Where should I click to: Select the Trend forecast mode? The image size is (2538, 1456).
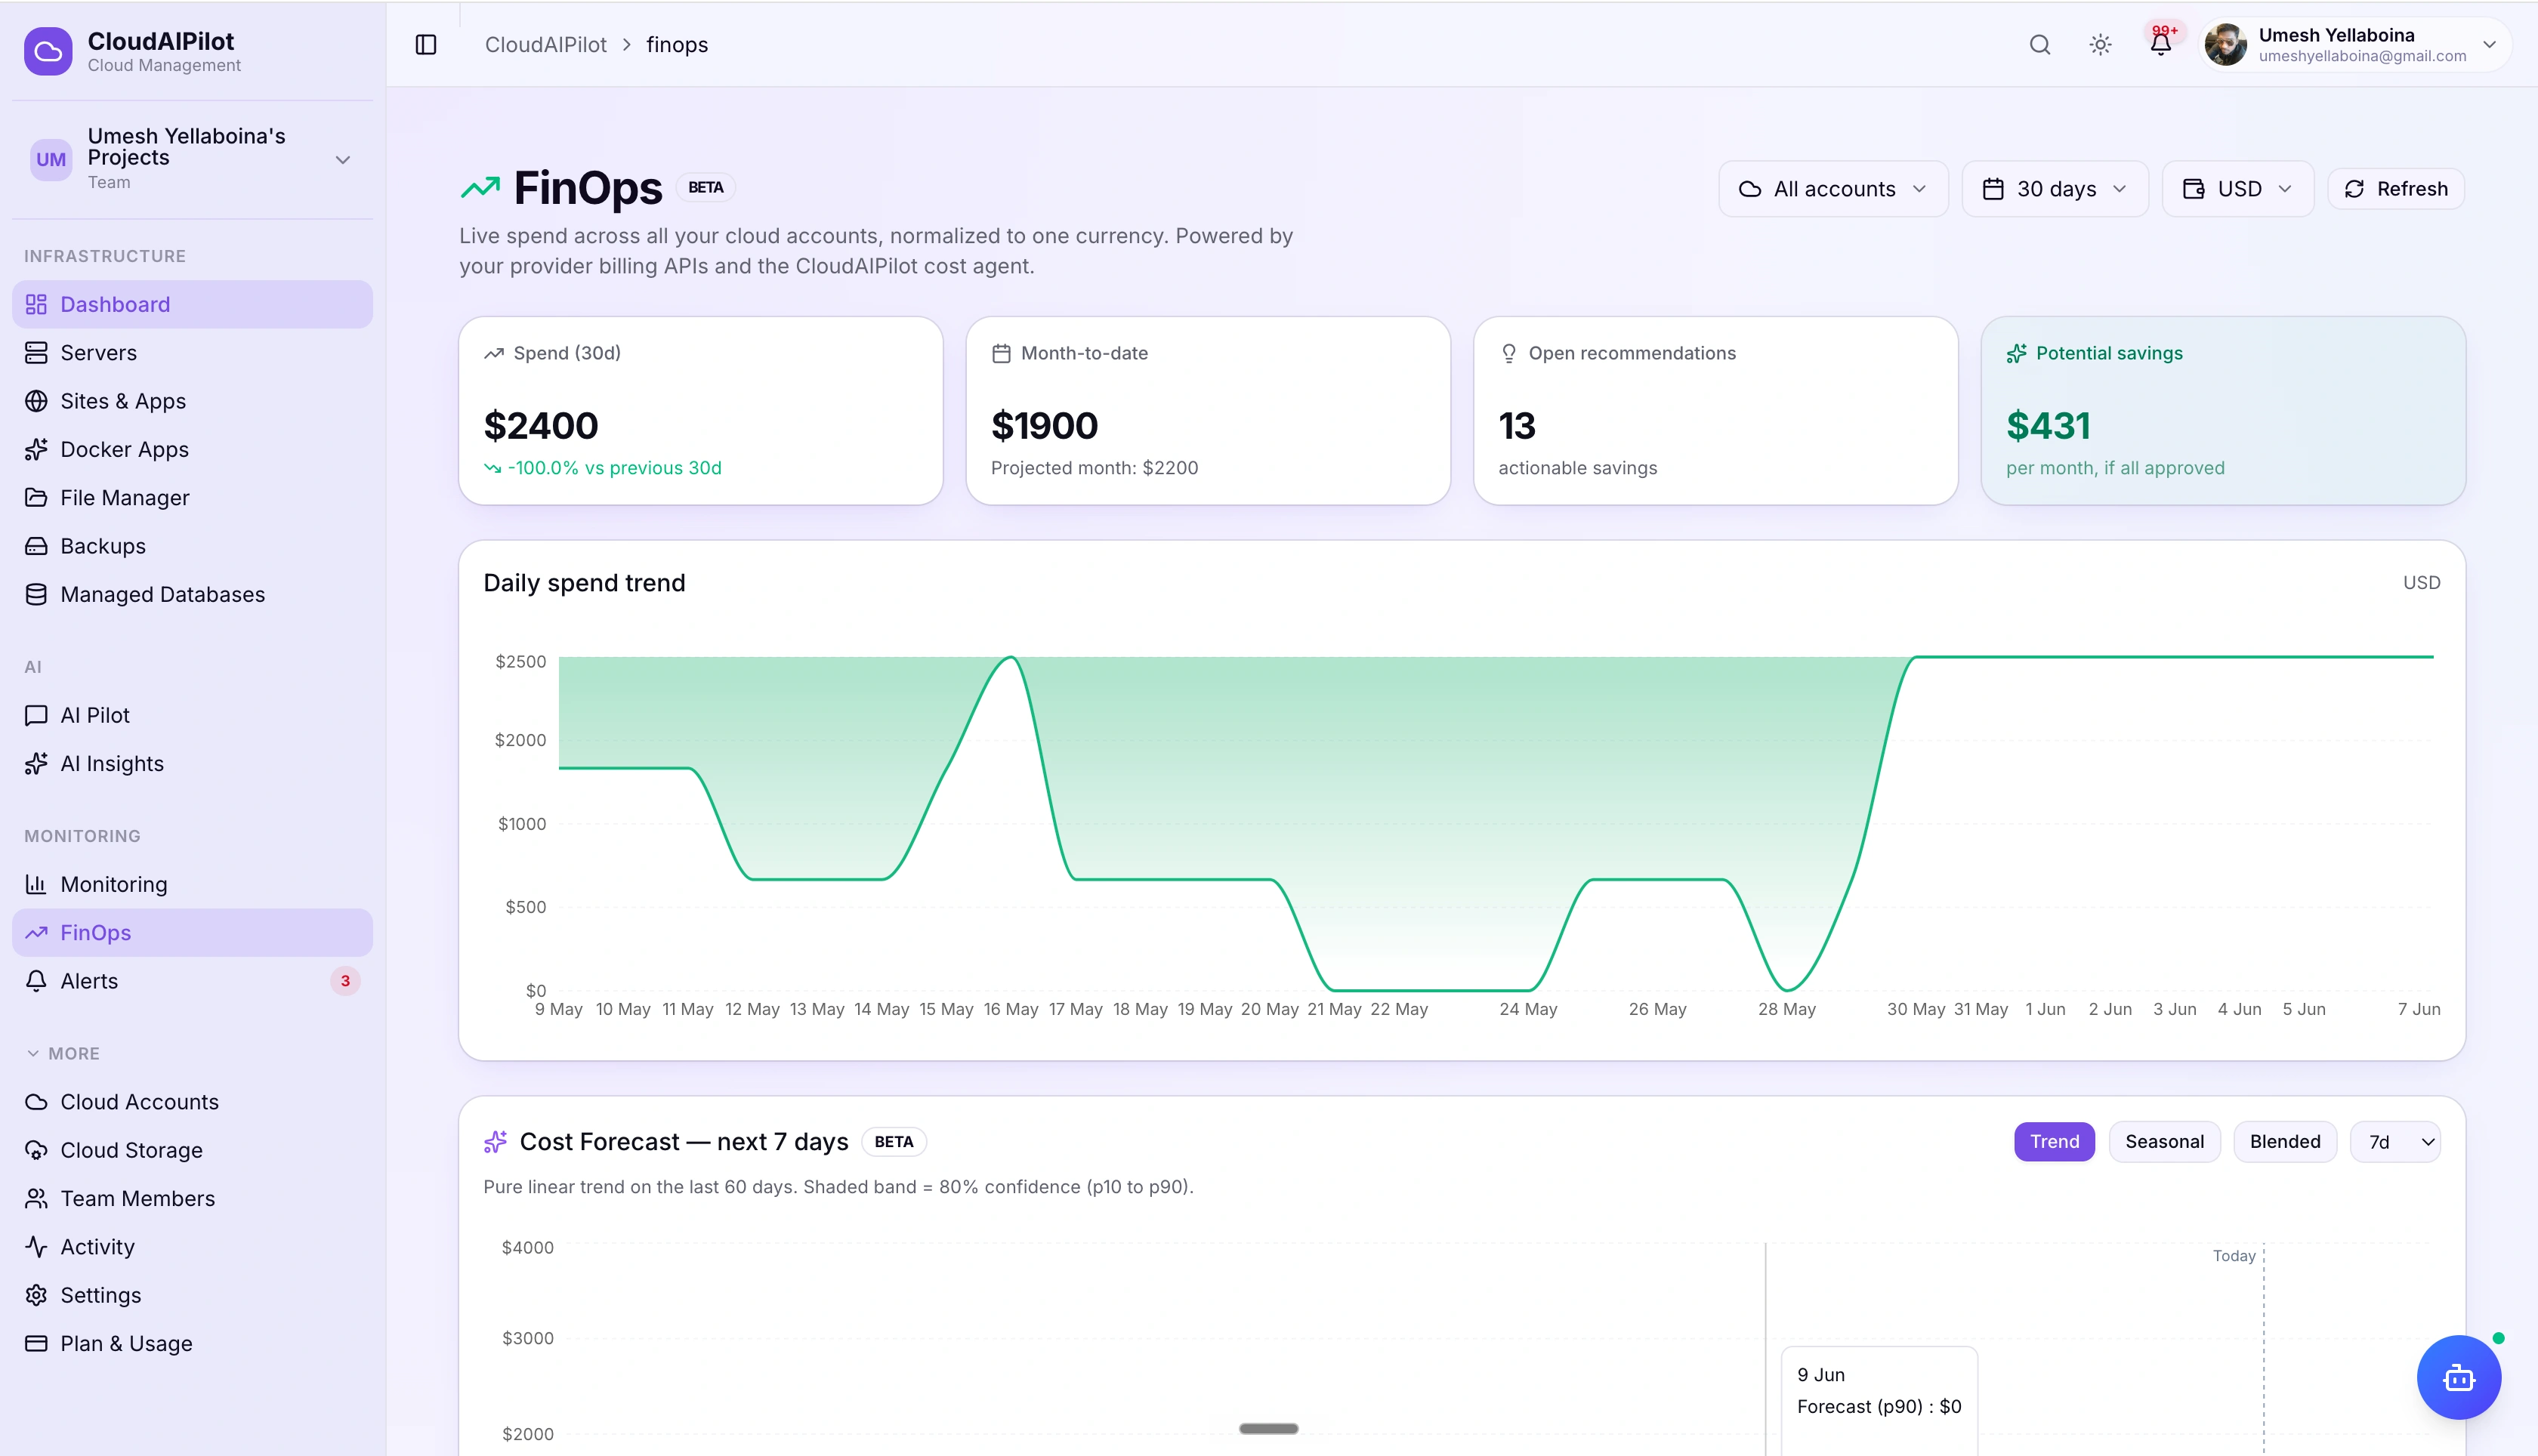[2054, 1142]
